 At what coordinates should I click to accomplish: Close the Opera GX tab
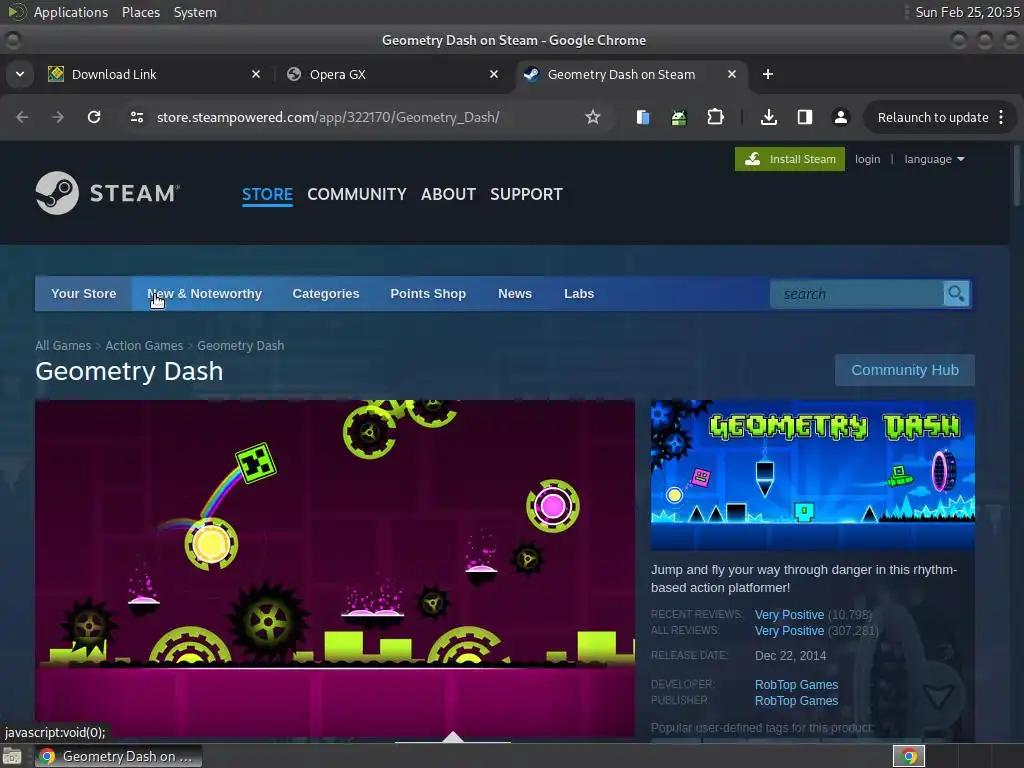point(494,74)
